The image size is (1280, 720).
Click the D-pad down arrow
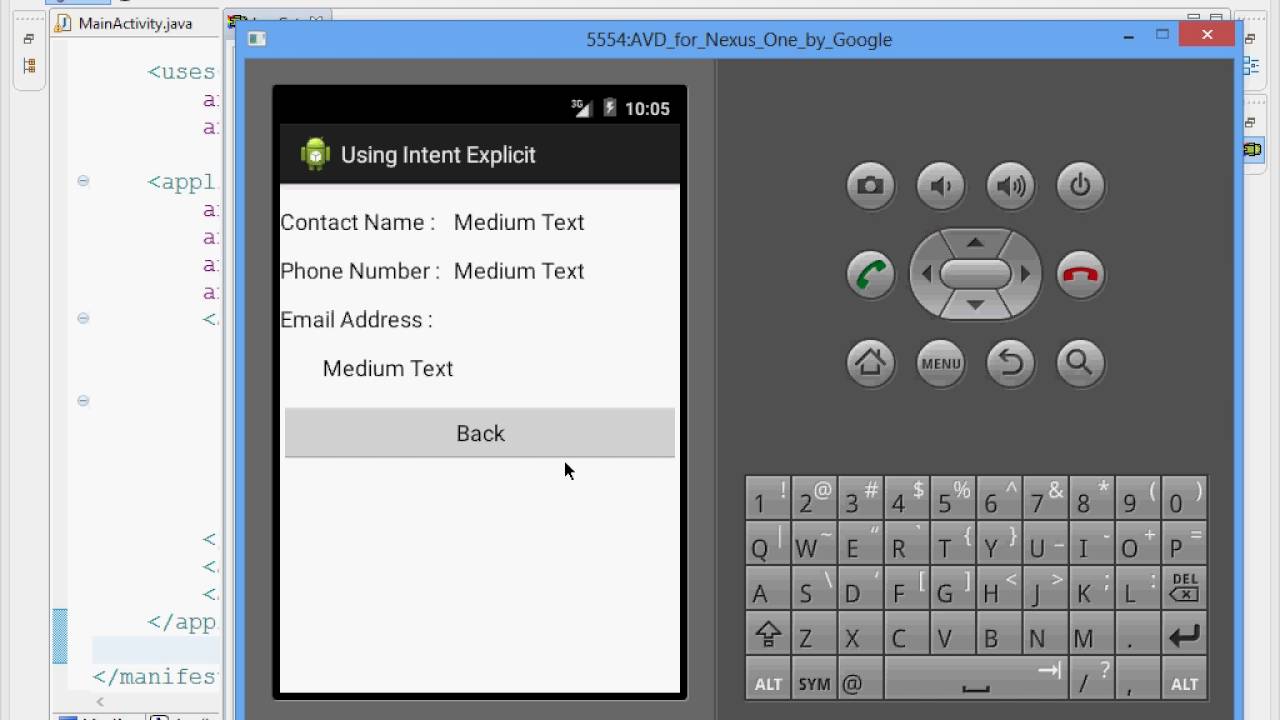[975, 305]
